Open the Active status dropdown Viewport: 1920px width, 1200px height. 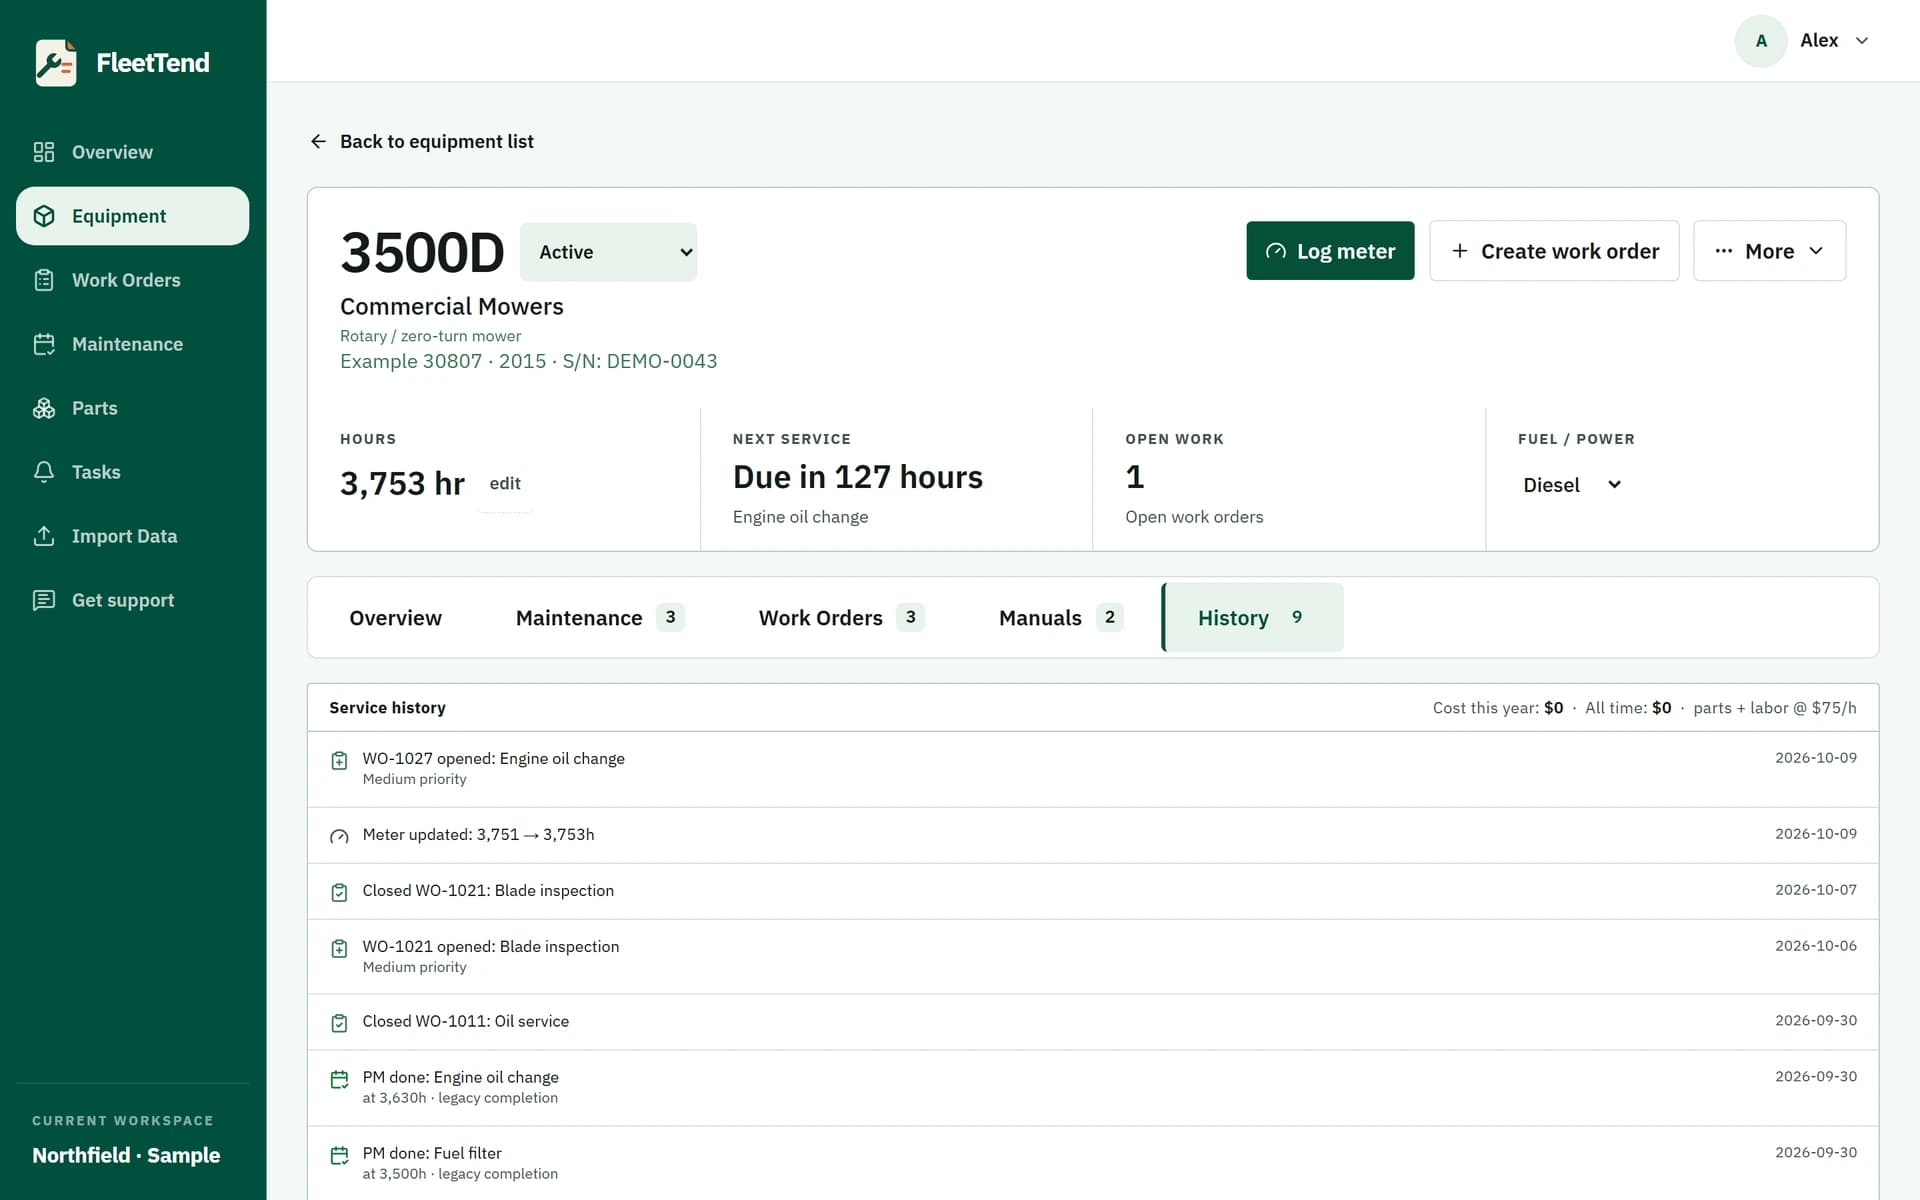[608, 252]
